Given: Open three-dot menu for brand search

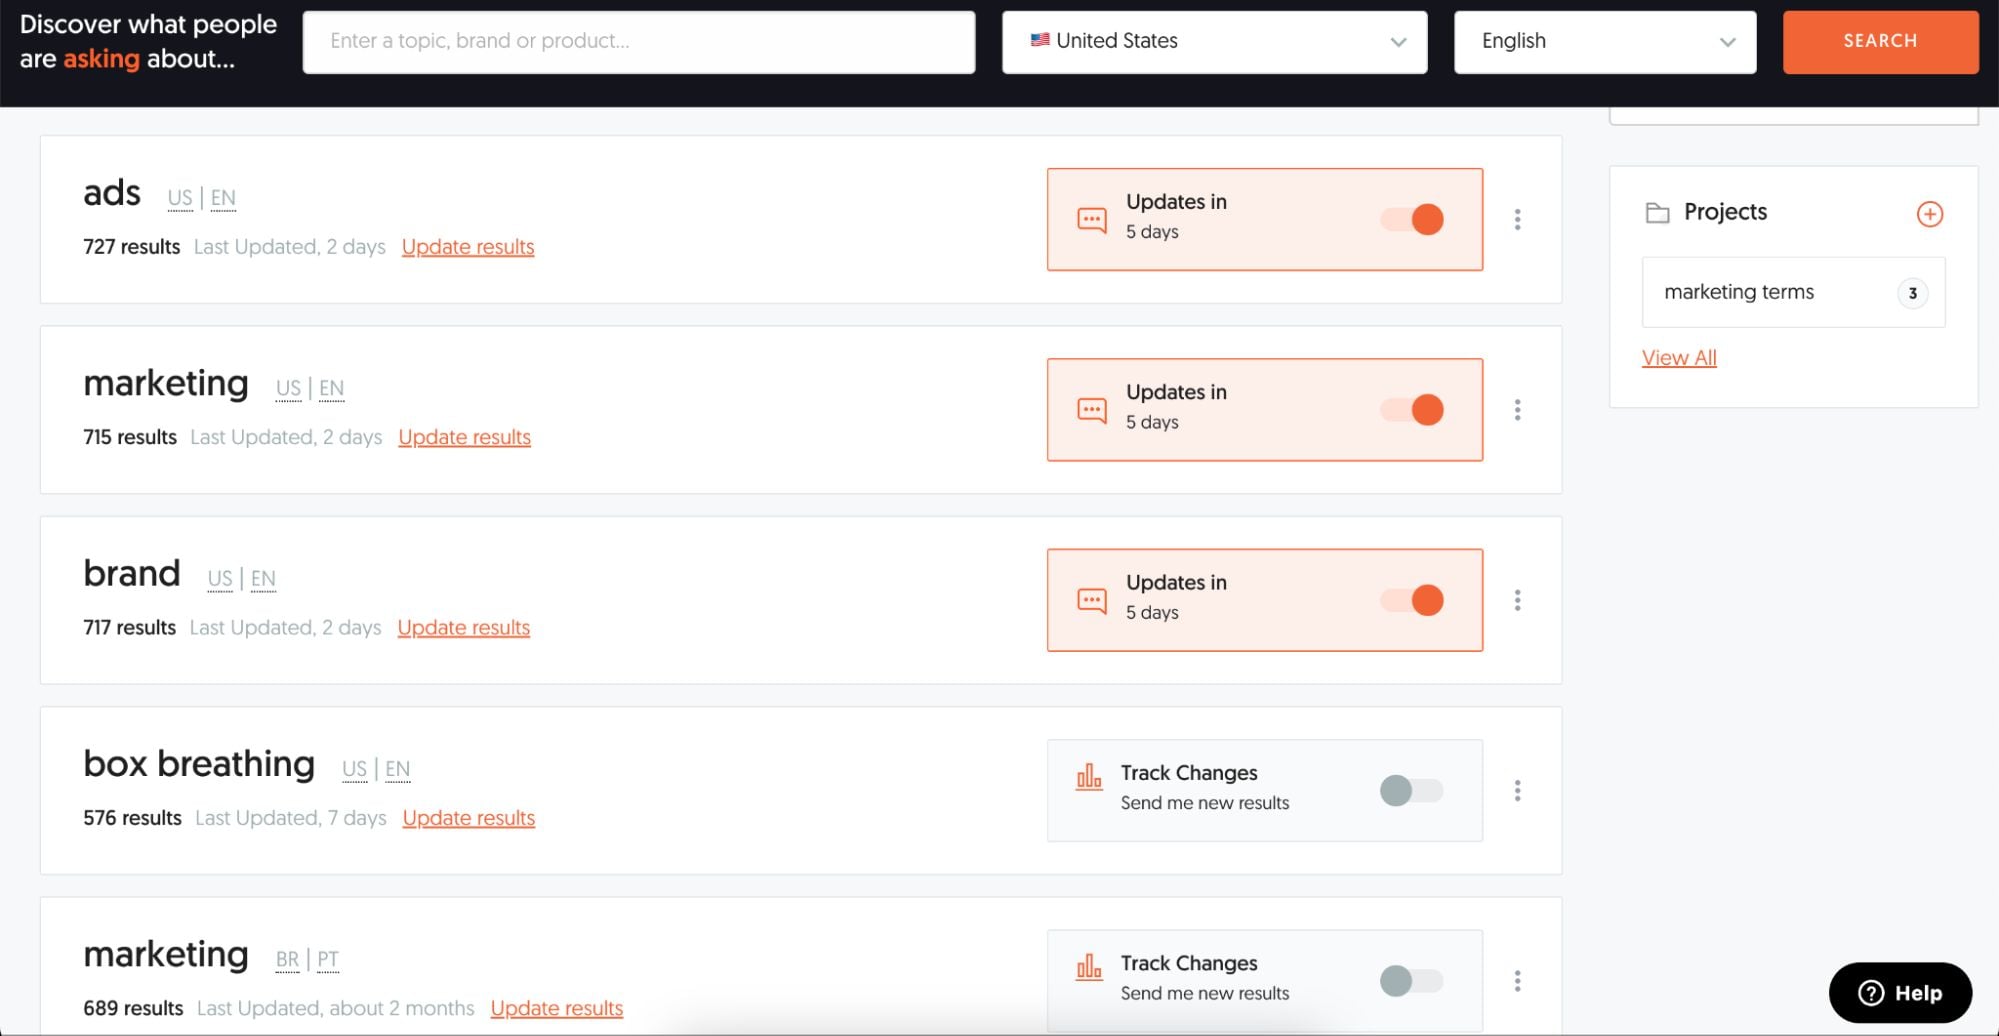Looking at the screenshot, I should (1517, 600).
